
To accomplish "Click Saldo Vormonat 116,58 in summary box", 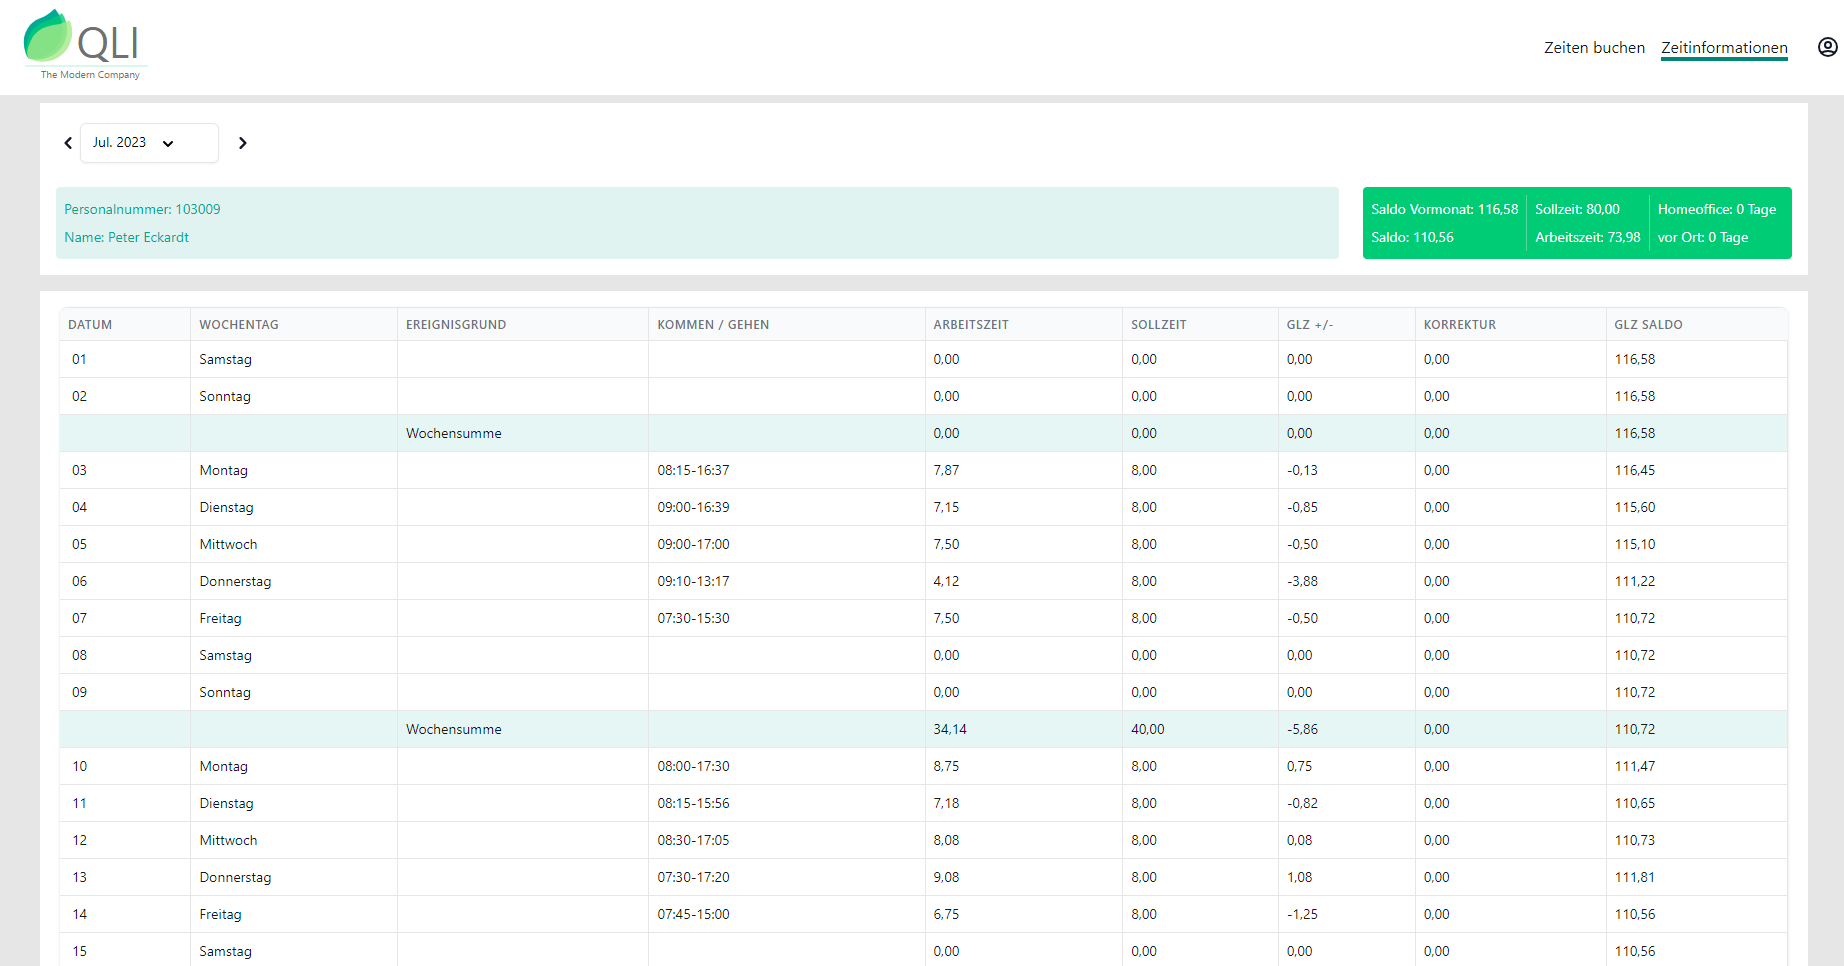I will point(1443,209).
